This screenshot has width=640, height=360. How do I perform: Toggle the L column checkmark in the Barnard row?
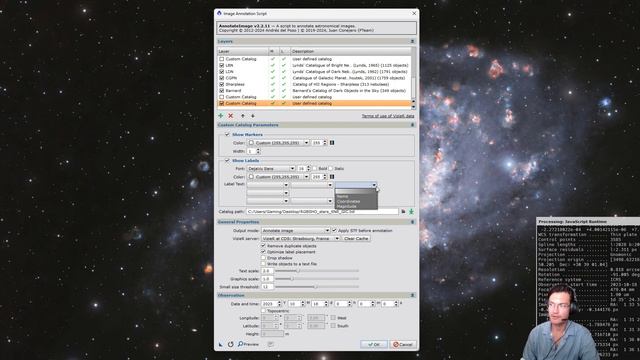284,91
